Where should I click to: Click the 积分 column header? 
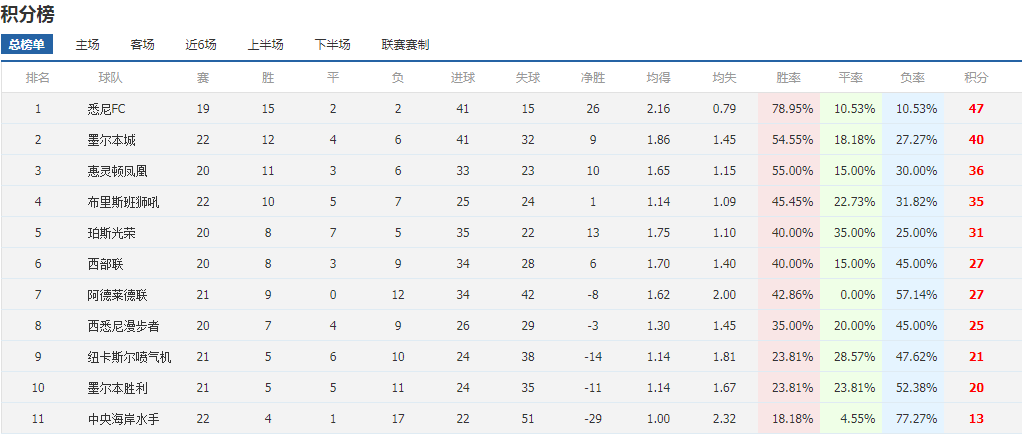(x=976, y=77)
